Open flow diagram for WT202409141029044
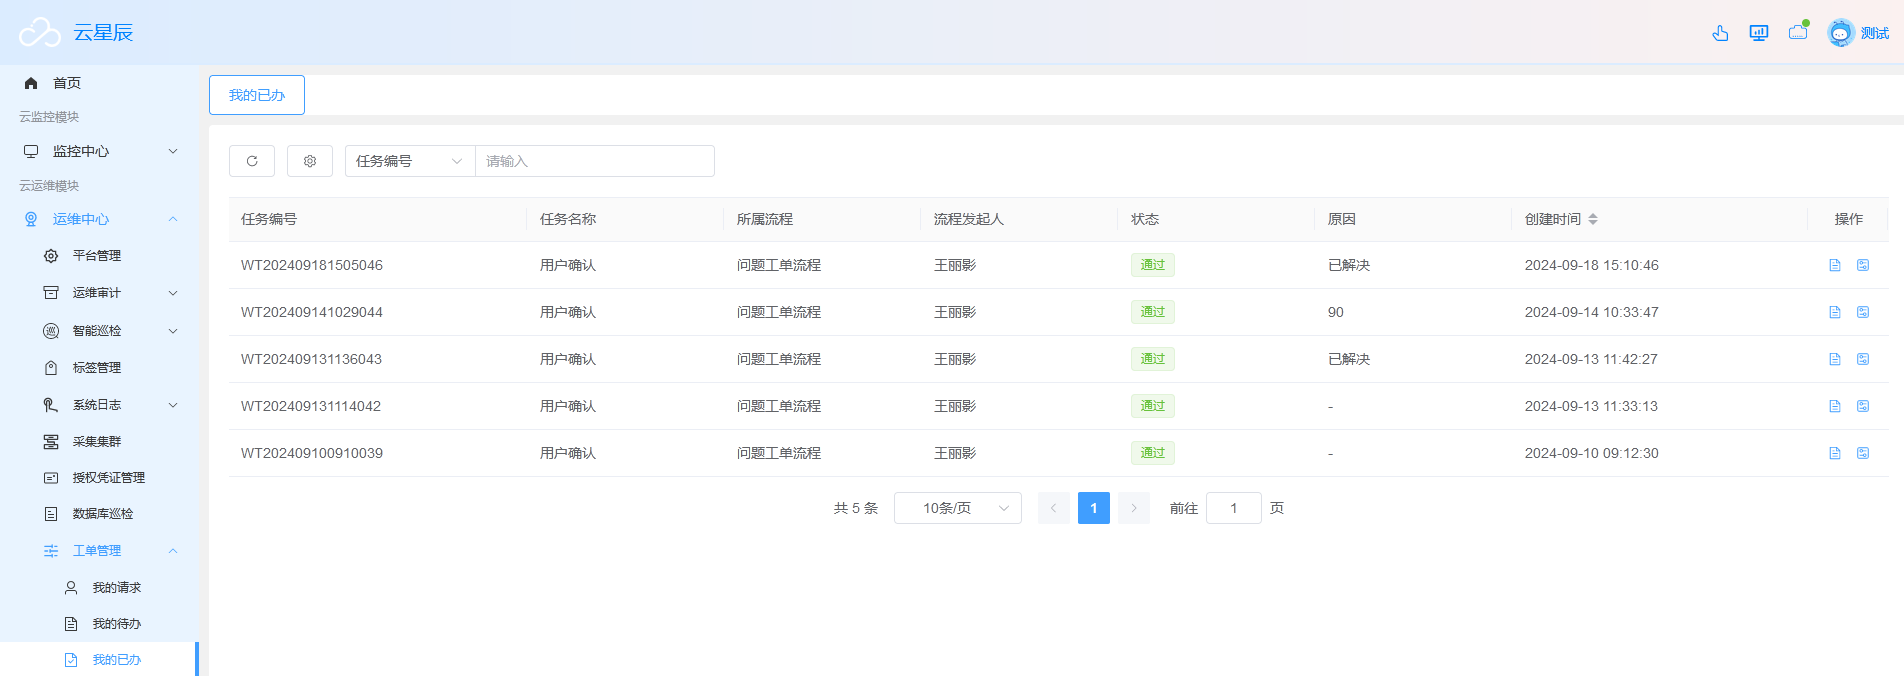Image resolution: width=1904 pixels, height=676 pixels. click(x=1863, y=312)
